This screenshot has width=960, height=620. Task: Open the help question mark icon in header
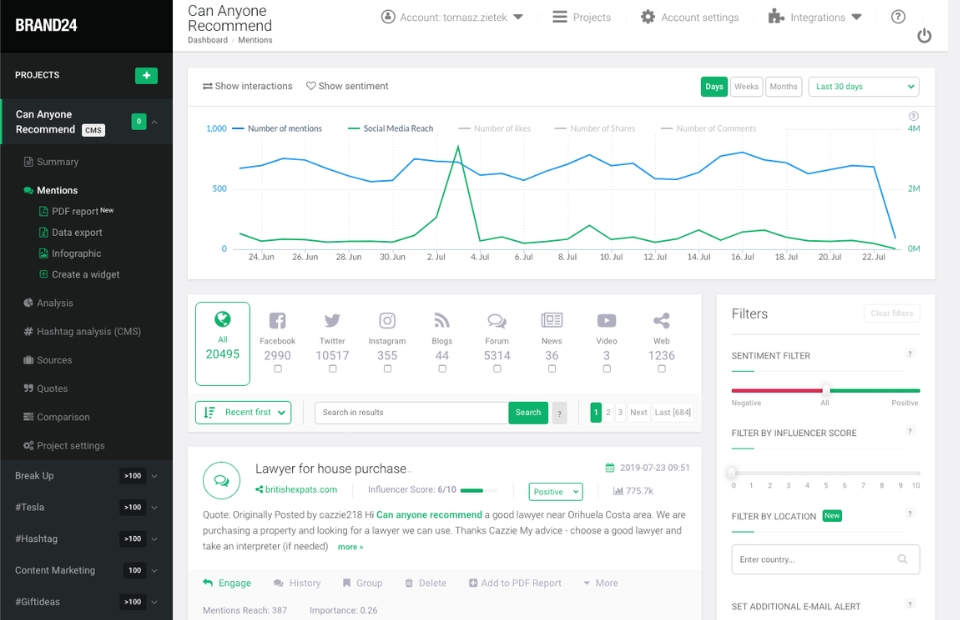(x=898, y=17)
